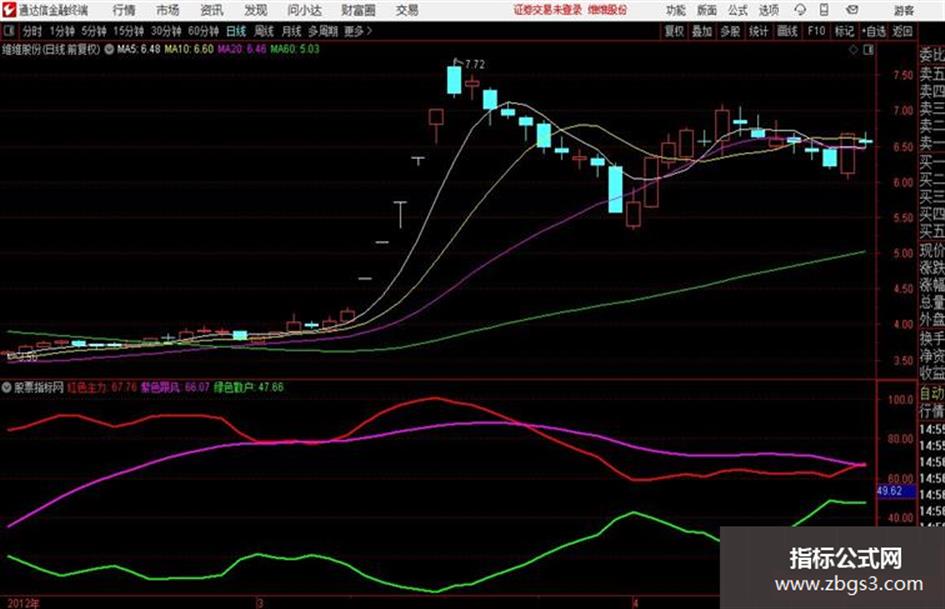Switch to 5分钟 period tab
Viewport: 945px width, 609px height.
94,31
